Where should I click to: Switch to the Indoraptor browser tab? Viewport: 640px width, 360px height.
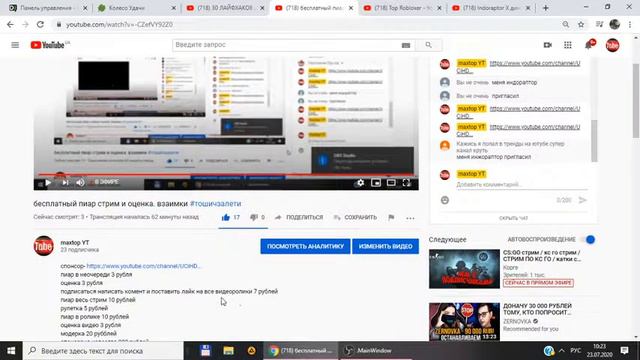tap(491, 8)
